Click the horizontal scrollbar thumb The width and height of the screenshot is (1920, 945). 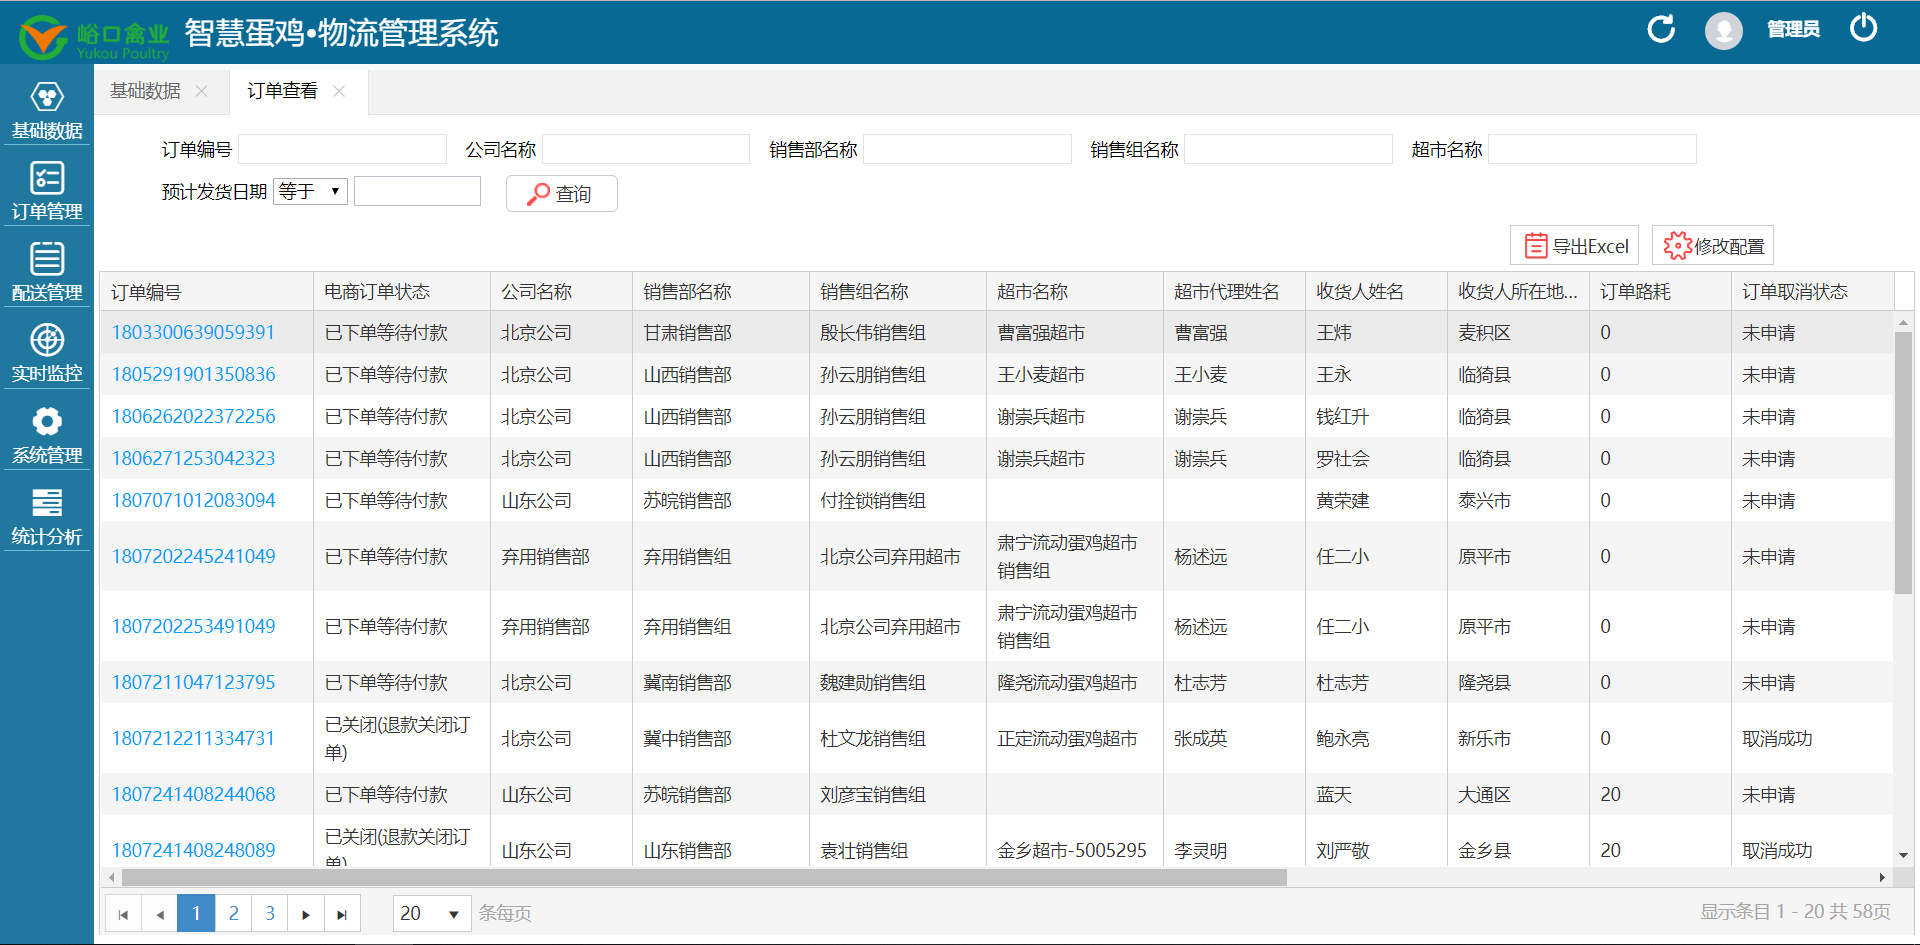(704, 877)
